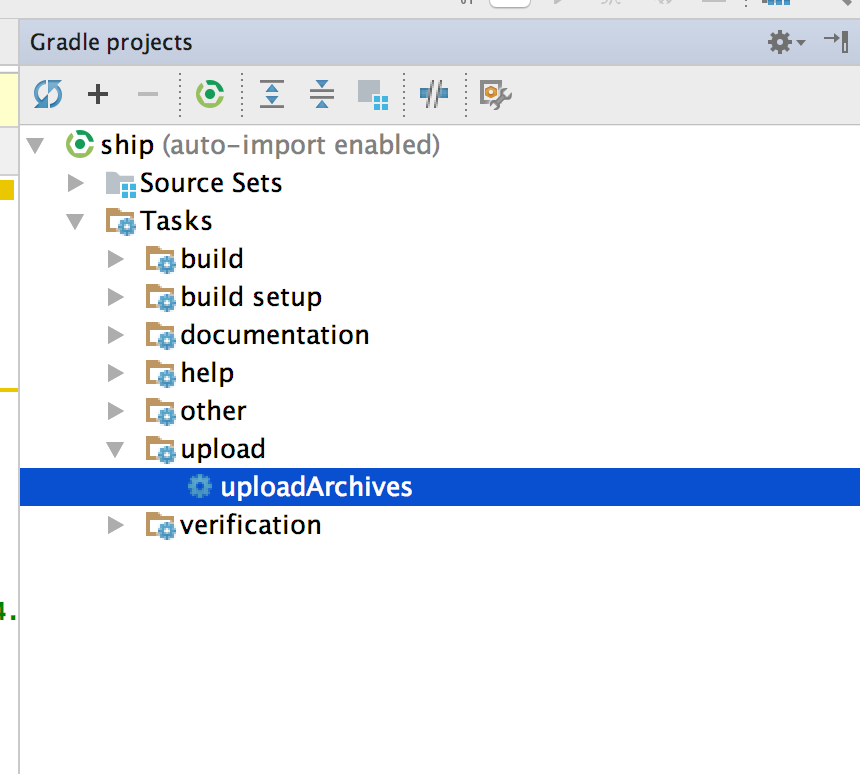This screenshot has height=774, width=860.
Task: Collapse the upload task group
Action: pos(116,449)
